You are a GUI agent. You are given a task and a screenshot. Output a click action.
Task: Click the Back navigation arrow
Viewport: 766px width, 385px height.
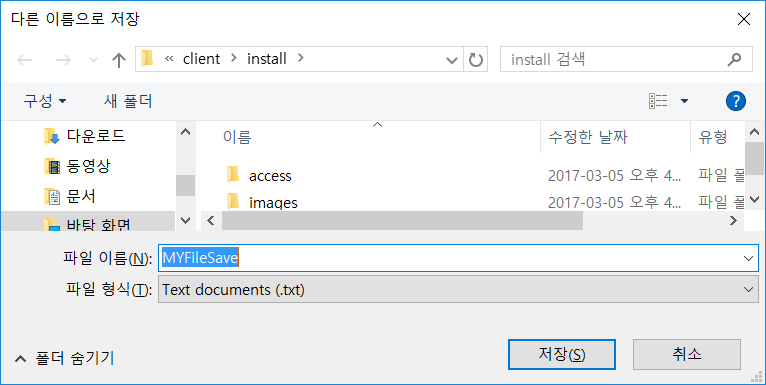[x=24, y=60]
